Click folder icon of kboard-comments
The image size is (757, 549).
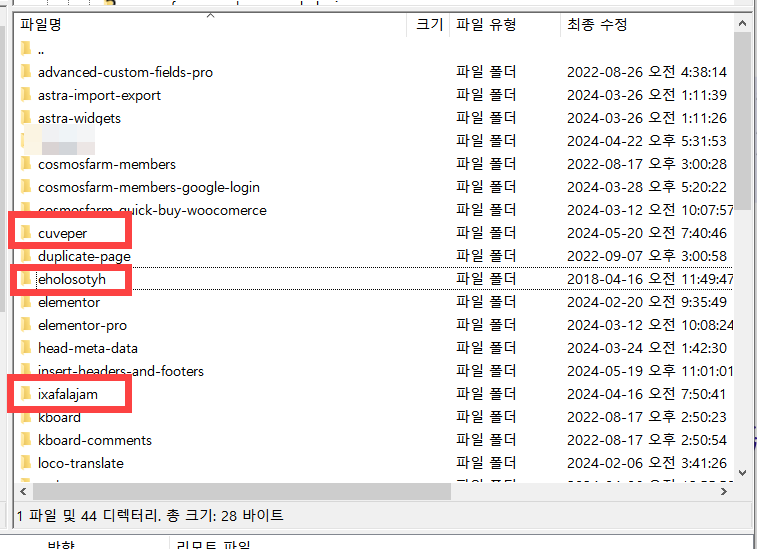tap(26, 440)
